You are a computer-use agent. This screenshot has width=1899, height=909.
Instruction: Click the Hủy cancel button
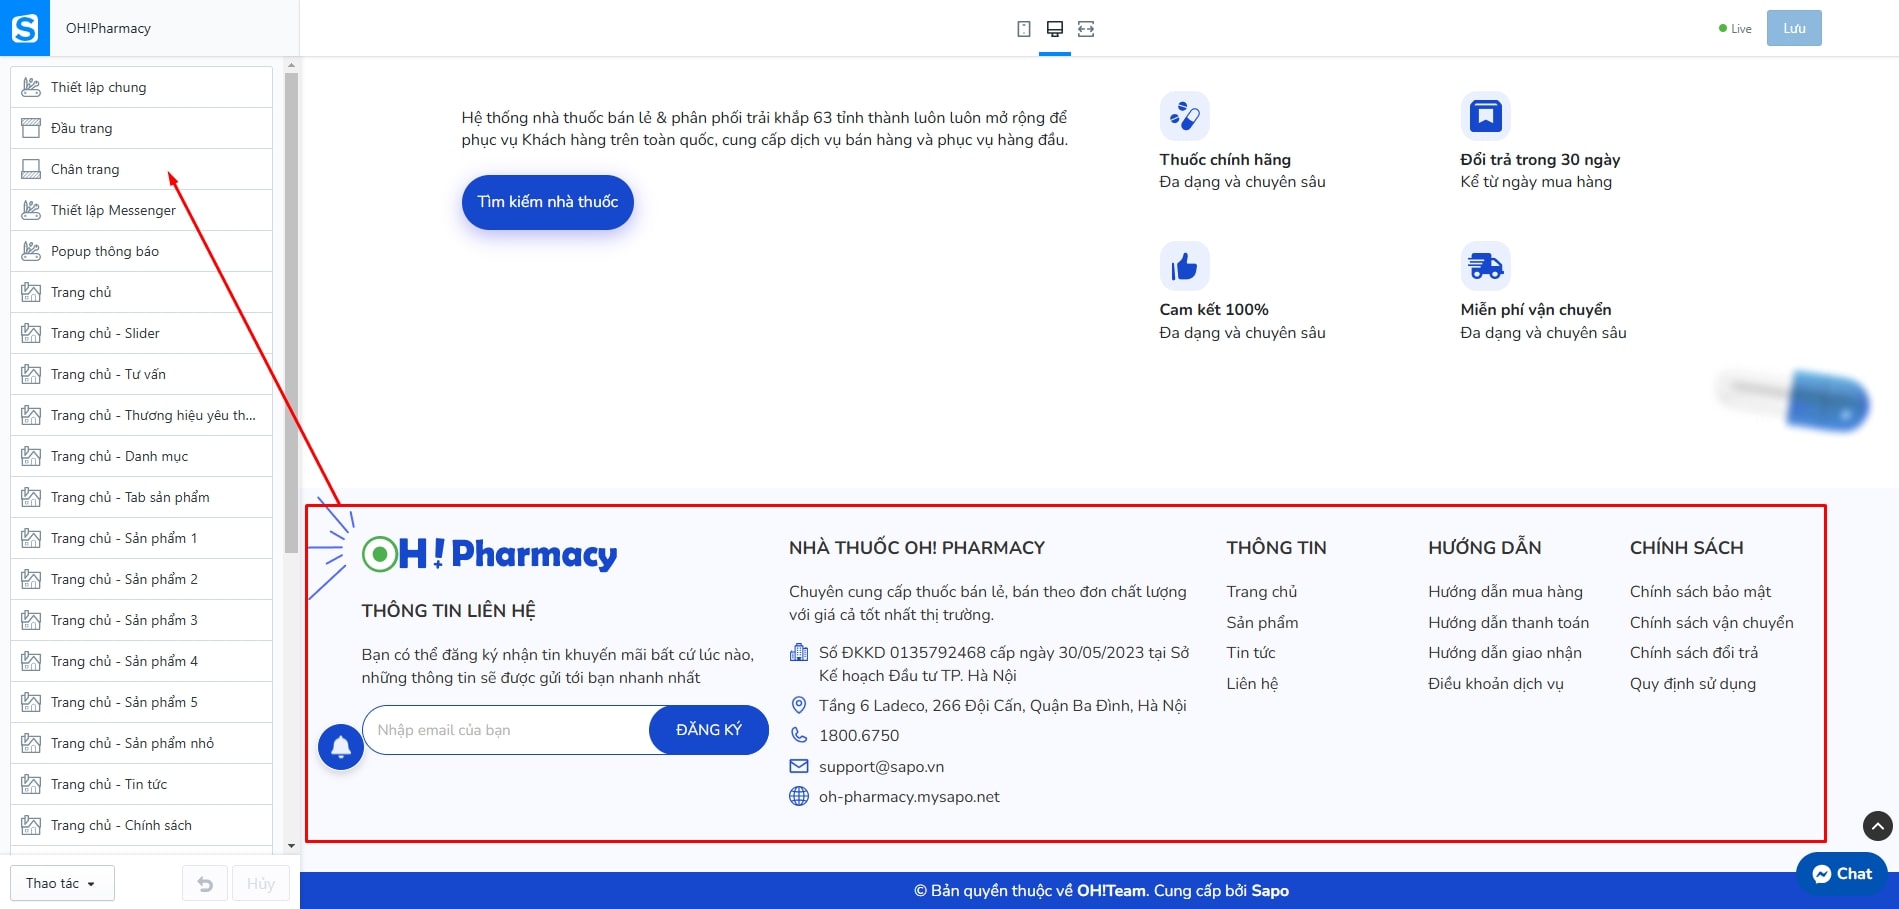pos(261,884)
